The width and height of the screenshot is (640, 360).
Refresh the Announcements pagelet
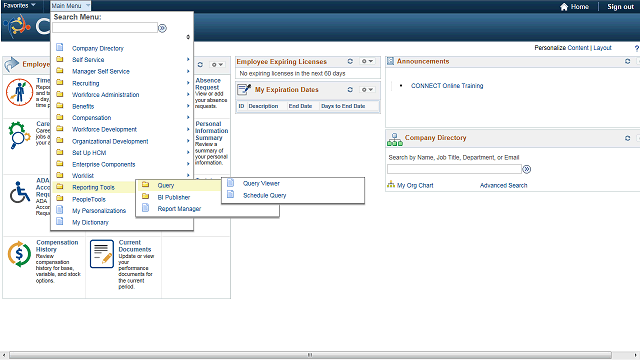[x=627, y=61]
